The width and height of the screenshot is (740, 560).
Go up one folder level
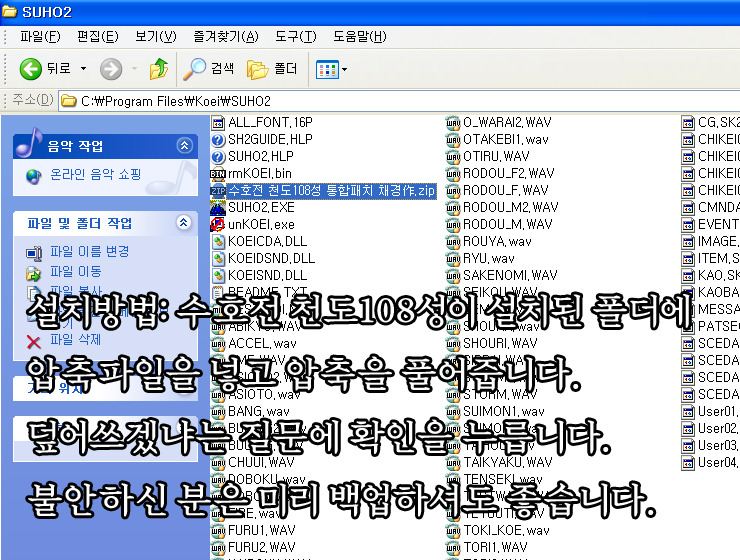coord(159,69)
